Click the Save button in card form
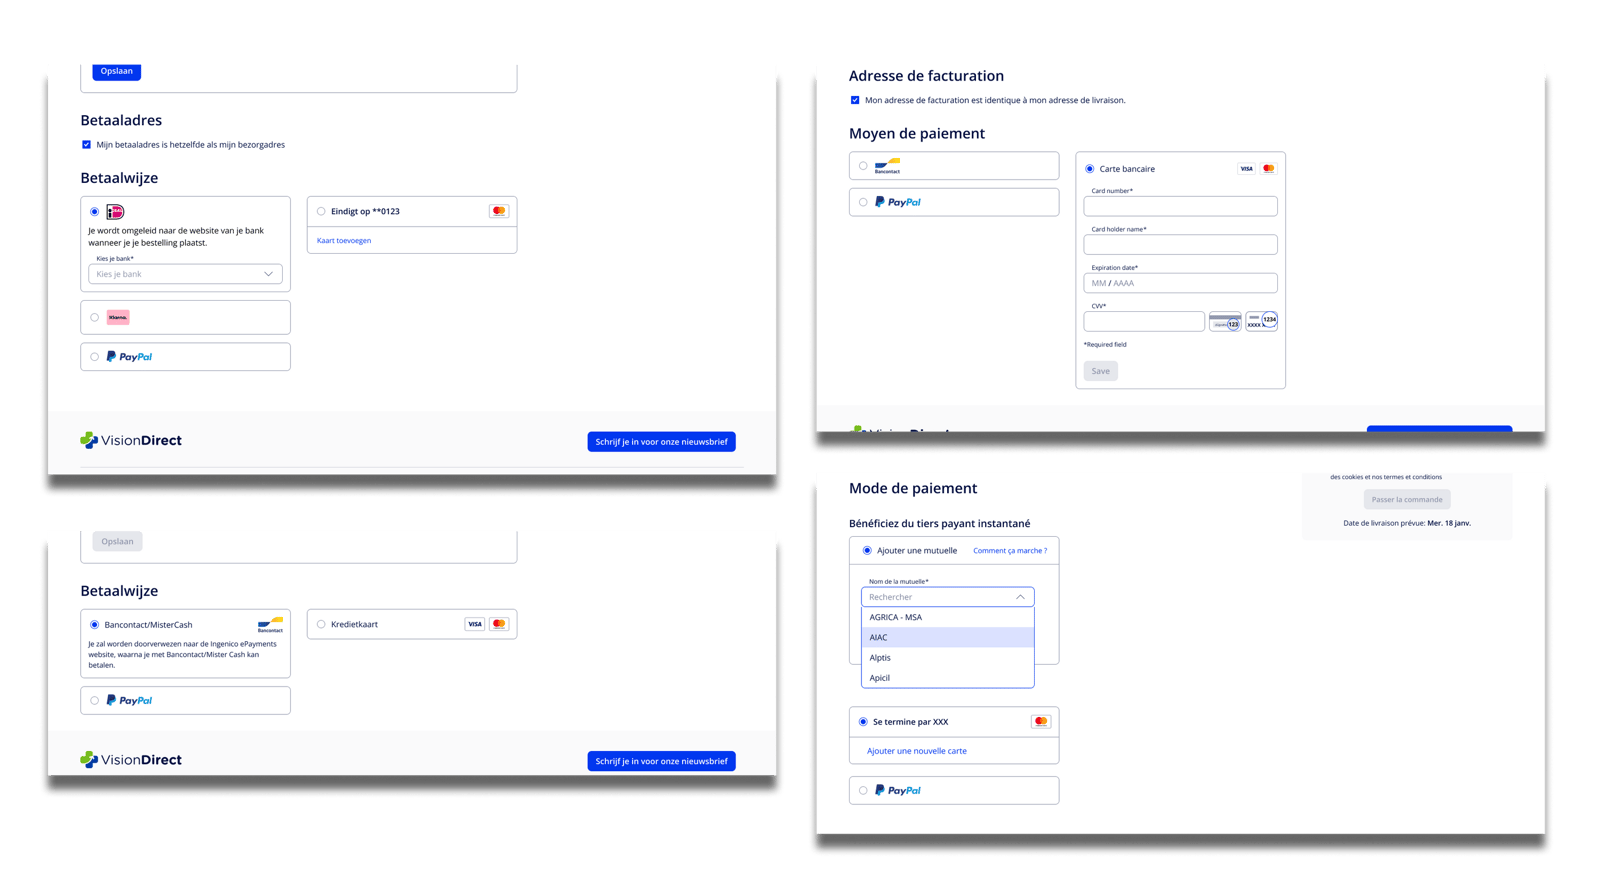The width and height of the screenshot is (1600, 895). pos(1100,371)
